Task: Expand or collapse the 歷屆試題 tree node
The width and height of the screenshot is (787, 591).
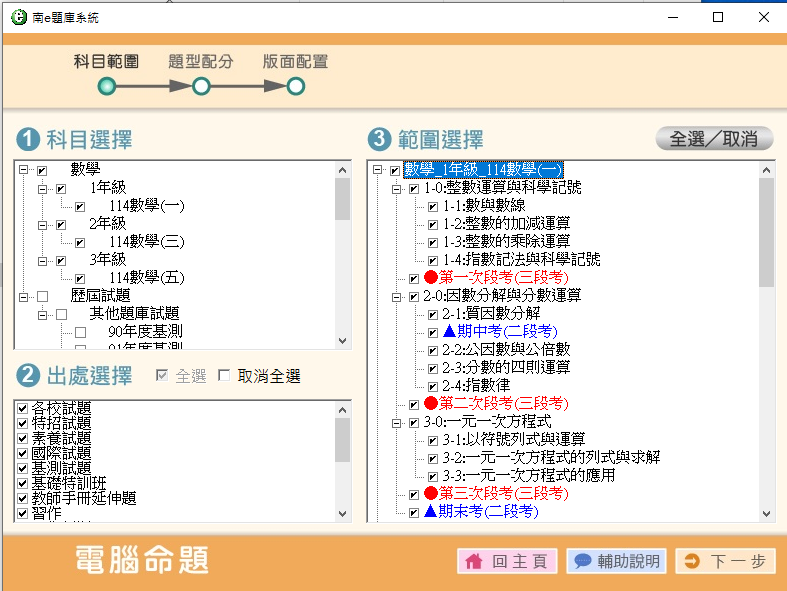Action: pyautogui.click(x=23, y=296)
